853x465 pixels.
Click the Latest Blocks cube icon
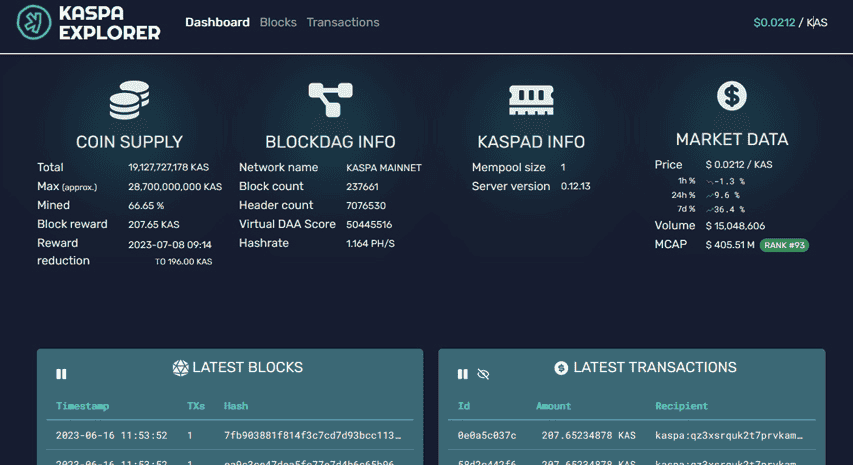click(x=180, y=368)
